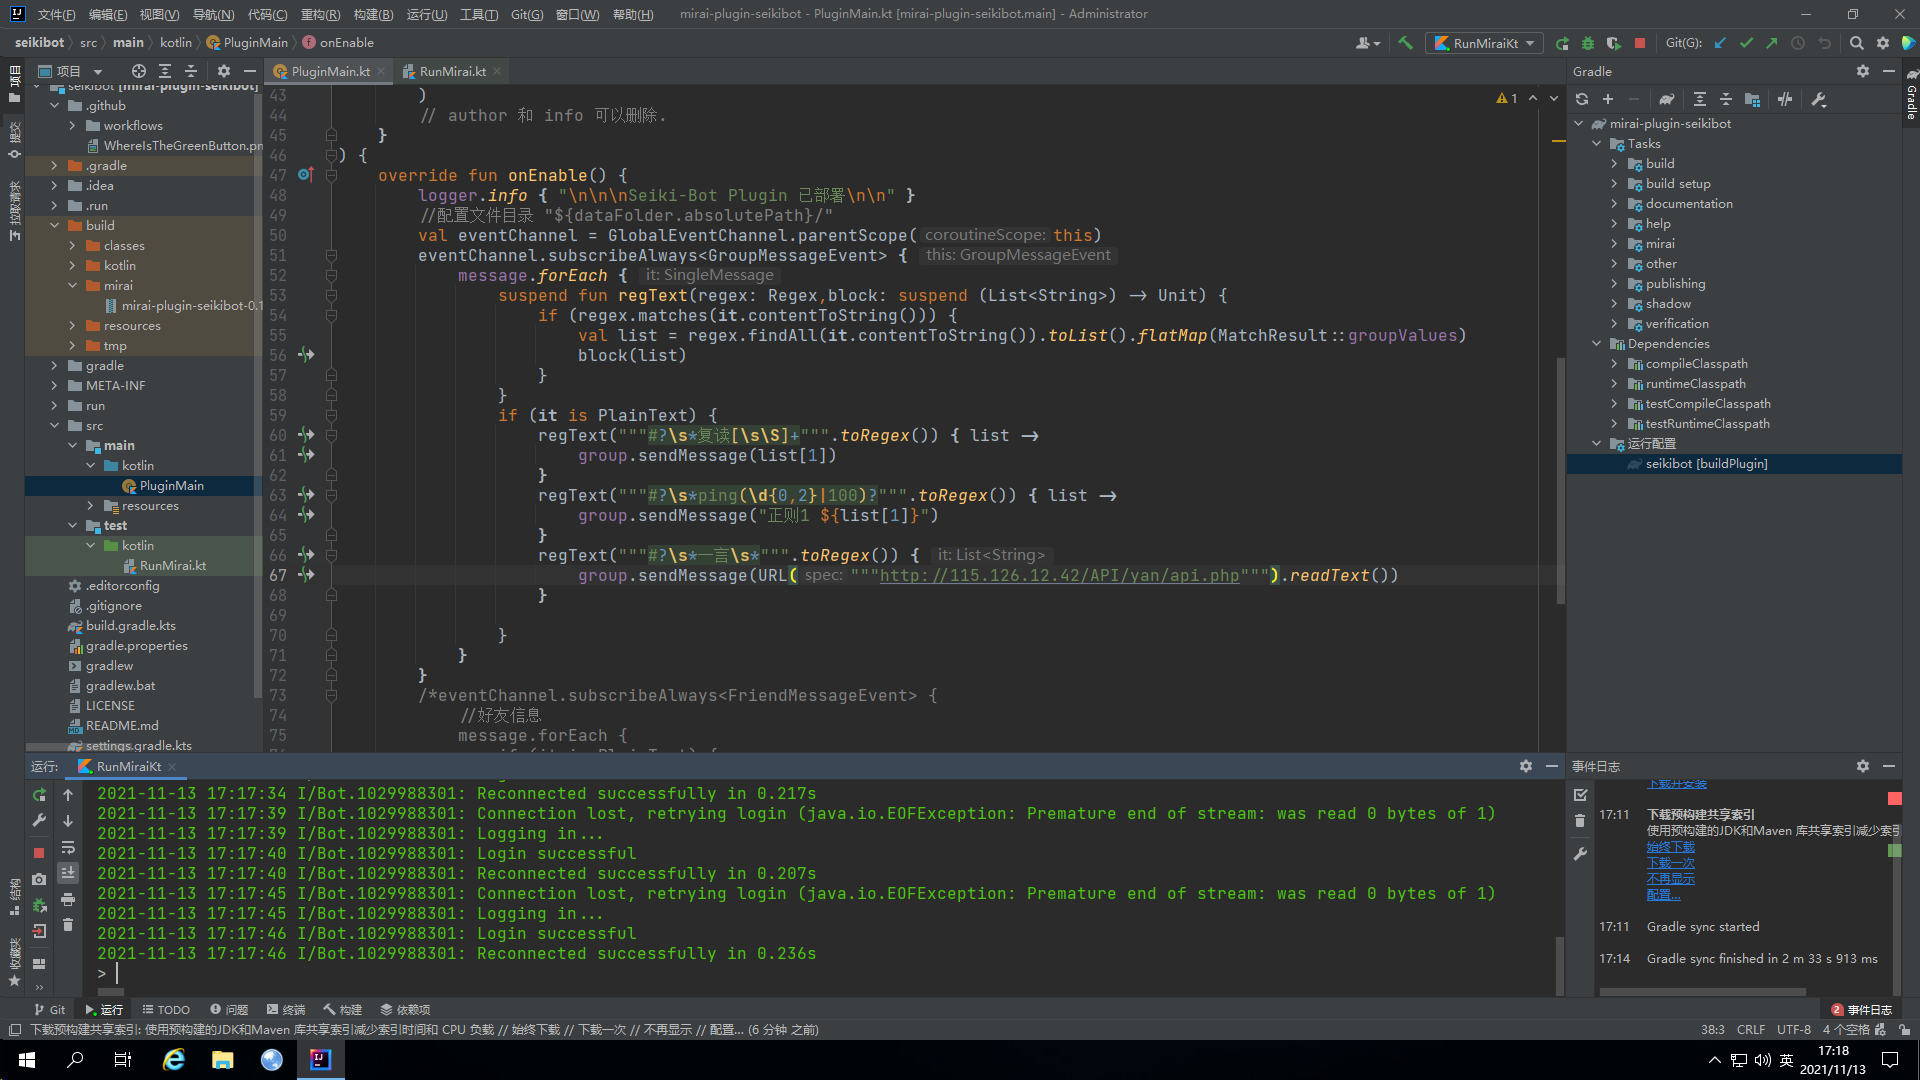Switch to the RunMirai.kt editor tab
The height and width of the screenshot is (1080, 1920).
click(452, 71)
